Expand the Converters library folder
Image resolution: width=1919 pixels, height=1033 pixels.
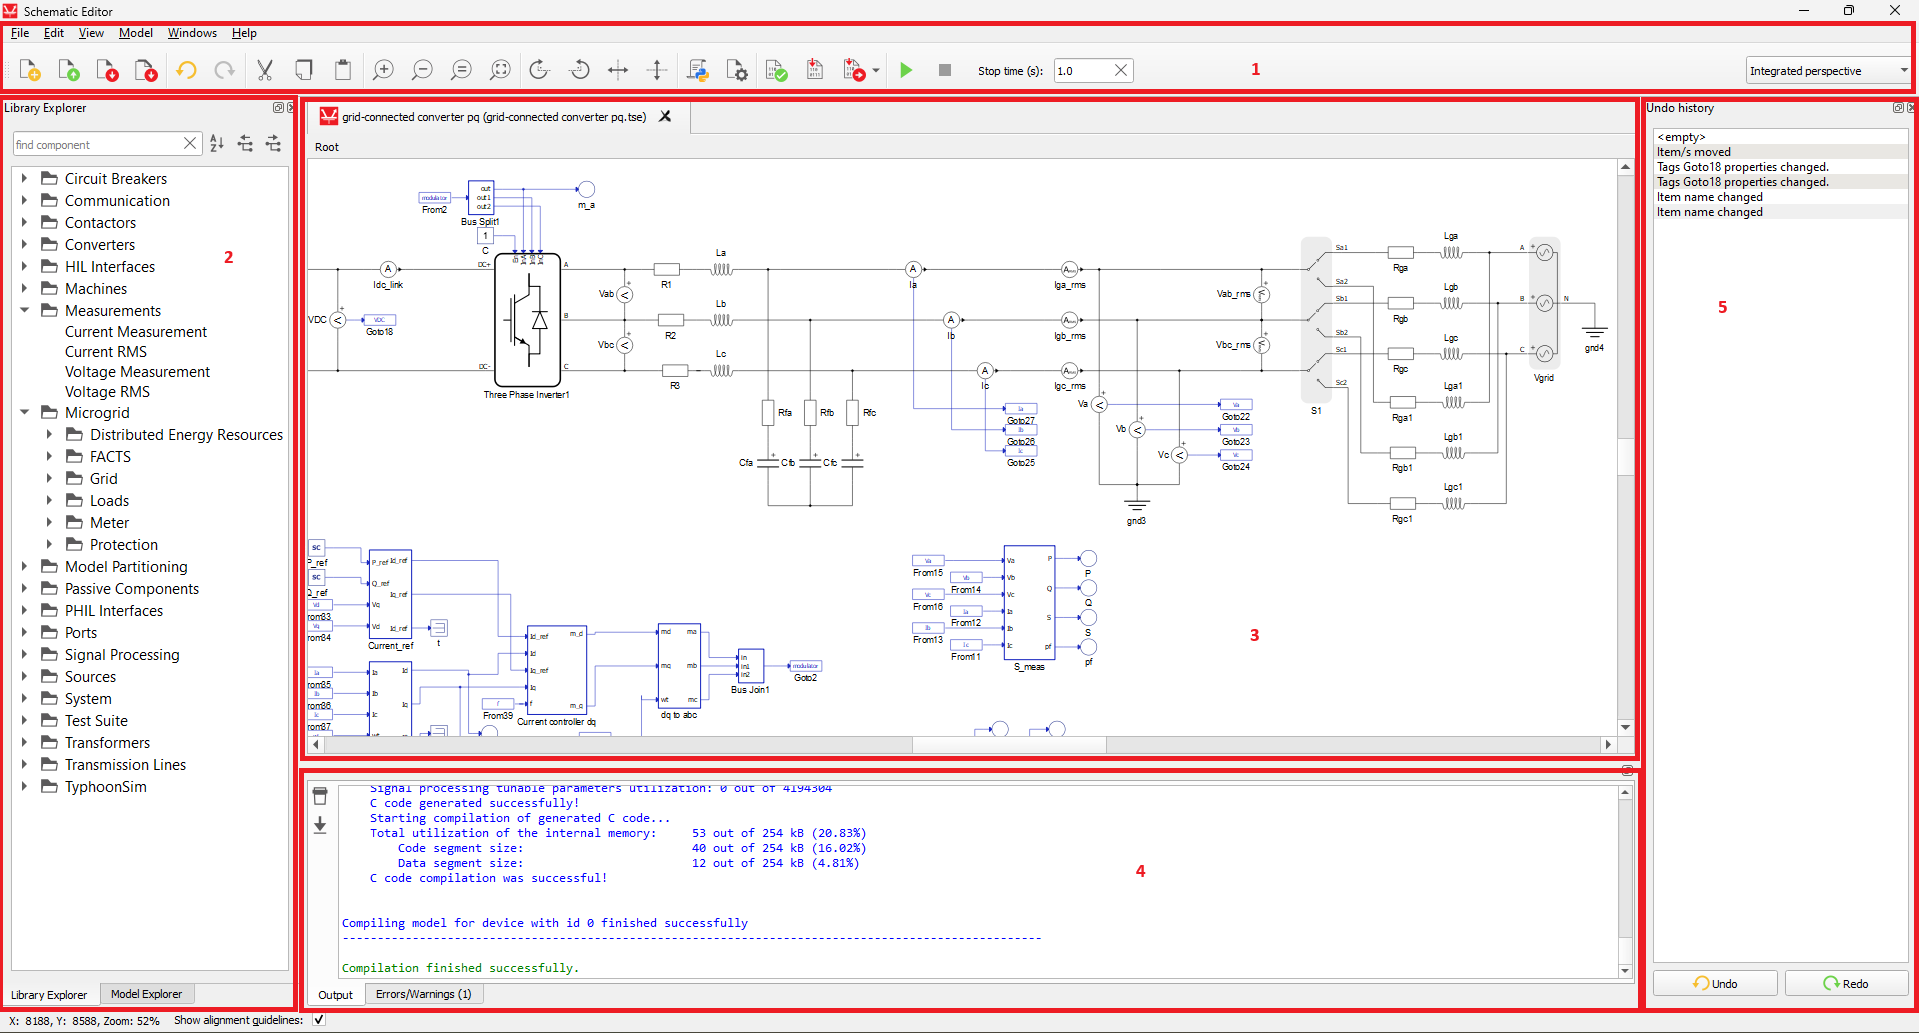[24, 245]
